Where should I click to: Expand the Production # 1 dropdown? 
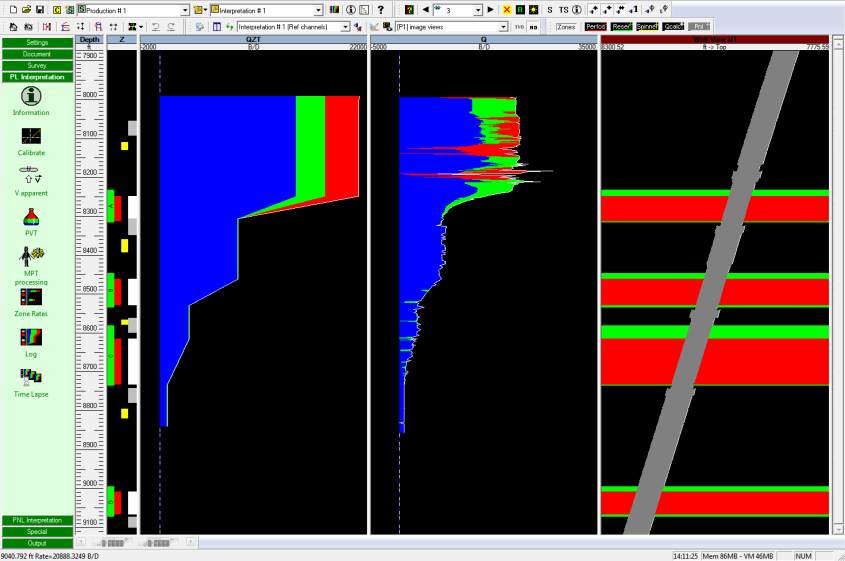[184, 9]
